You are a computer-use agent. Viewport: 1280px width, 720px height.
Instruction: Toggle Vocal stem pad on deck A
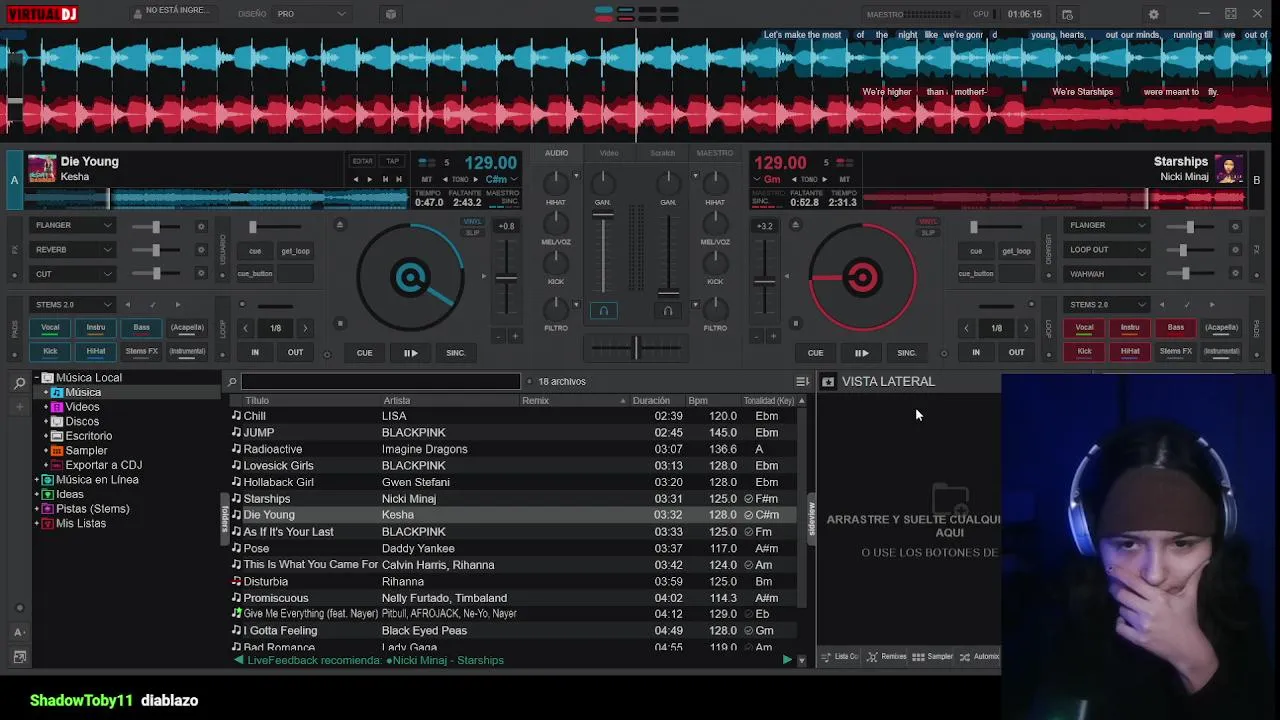pos(50,327)
